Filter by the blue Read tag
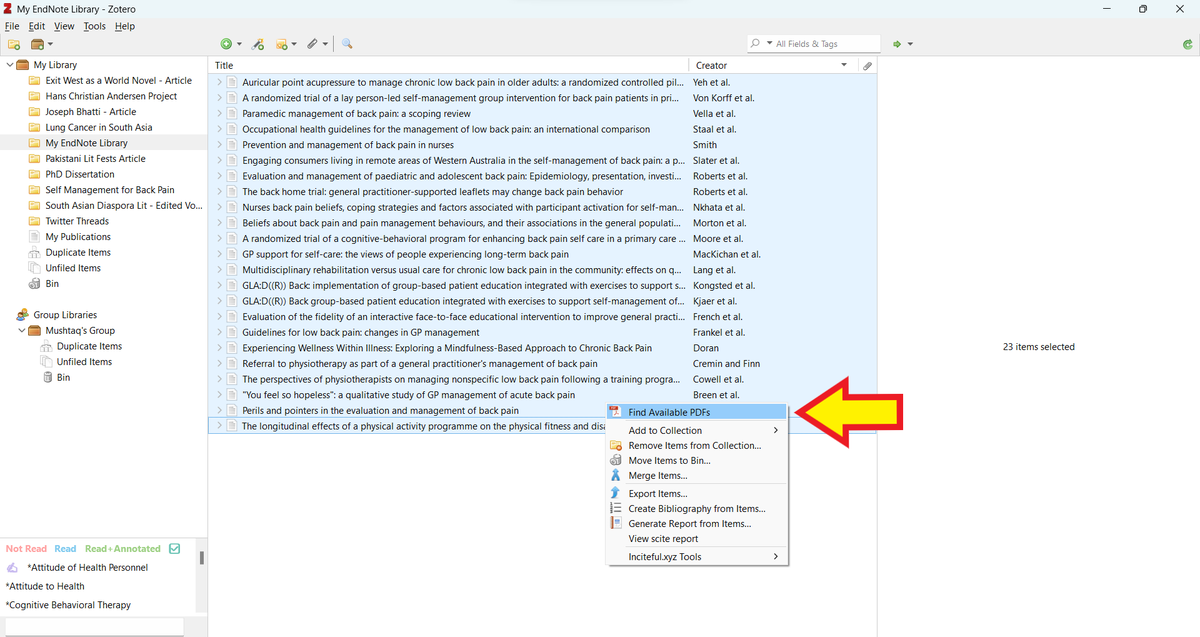Screen dimensions: 1200x637 coord(65,549)
